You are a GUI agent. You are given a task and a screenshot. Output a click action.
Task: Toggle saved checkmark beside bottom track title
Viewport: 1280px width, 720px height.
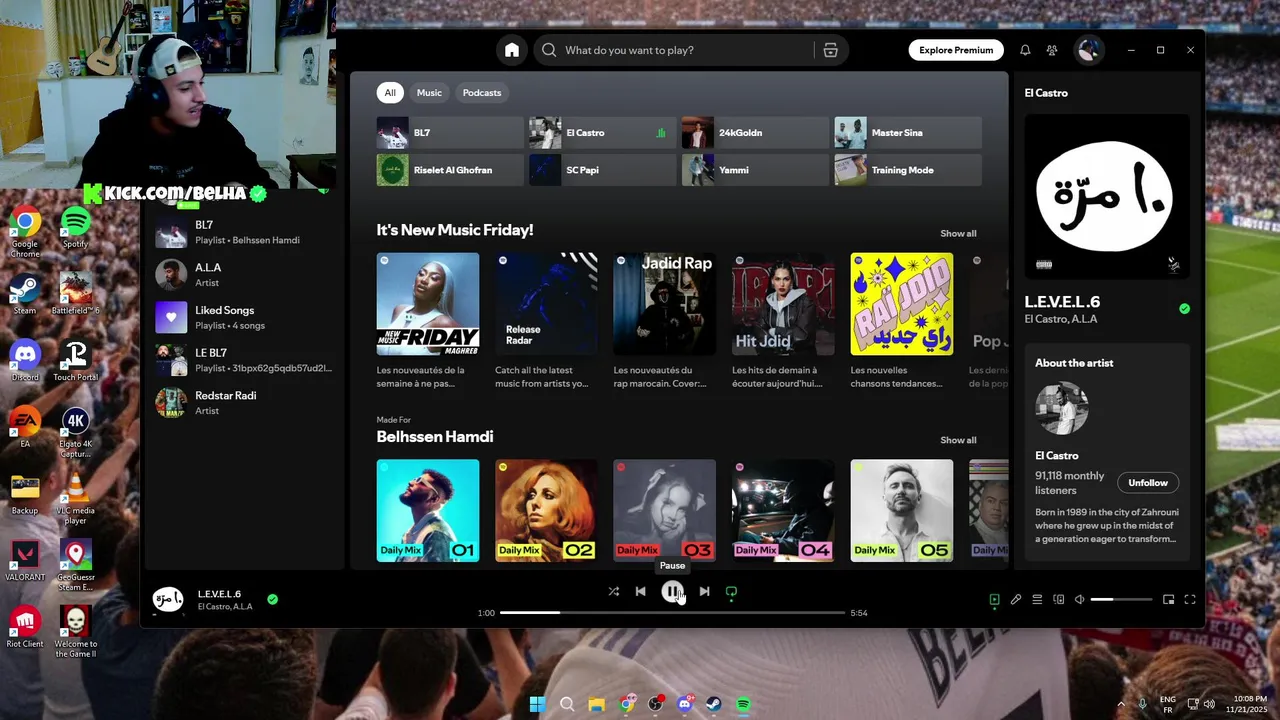(x=272, y=599)
